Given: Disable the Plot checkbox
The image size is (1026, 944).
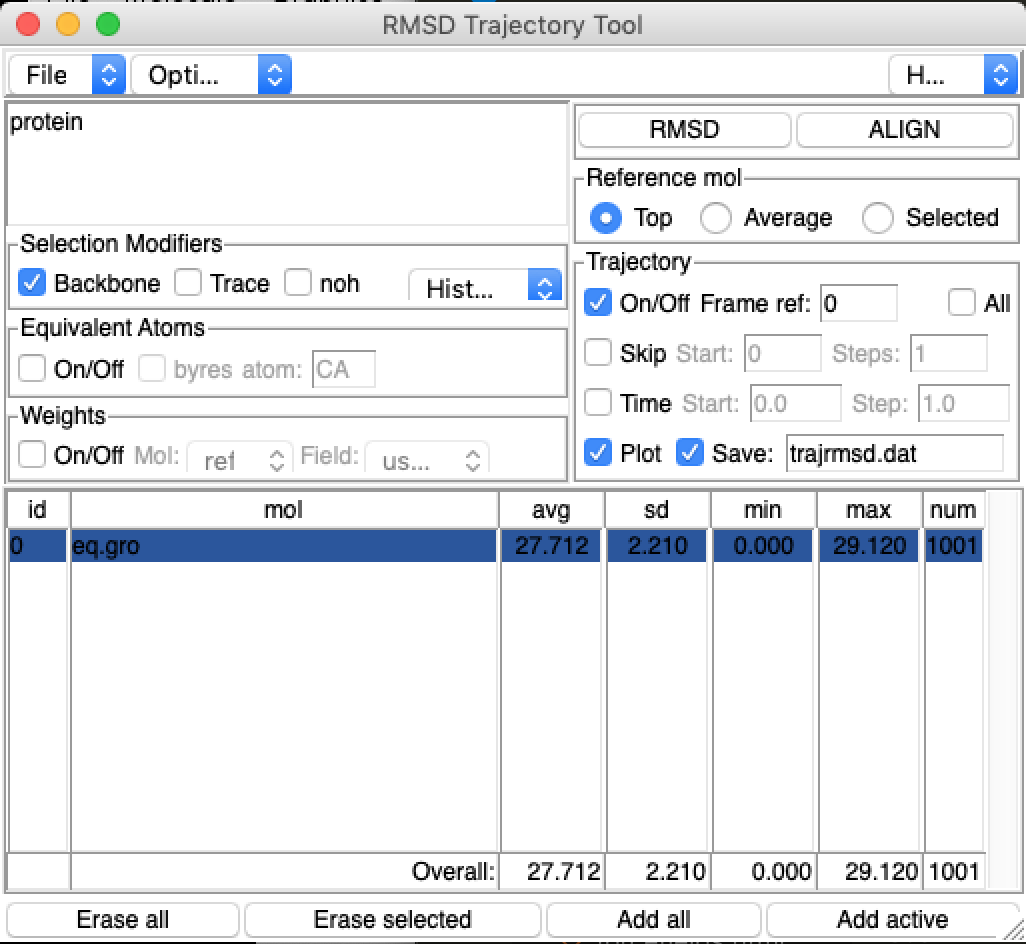Looking at the screenshot, I should [x=598, y=453].
